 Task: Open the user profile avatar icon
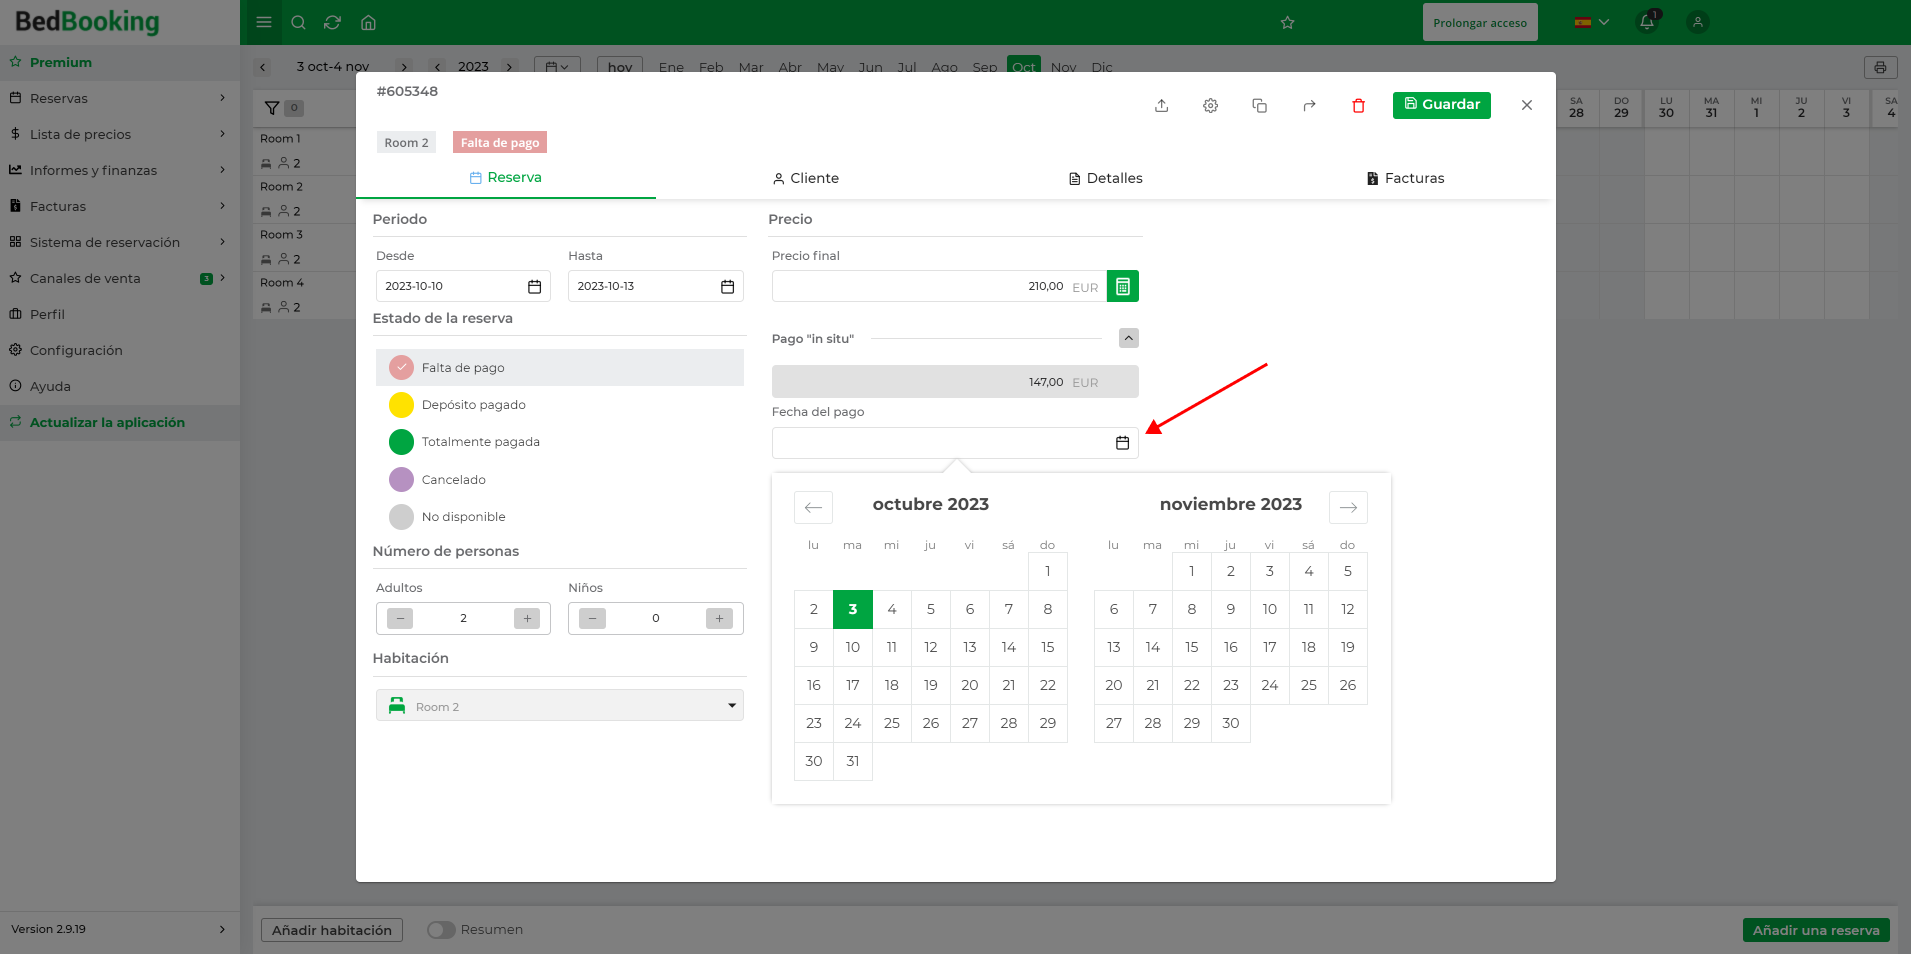(1698, 22)
